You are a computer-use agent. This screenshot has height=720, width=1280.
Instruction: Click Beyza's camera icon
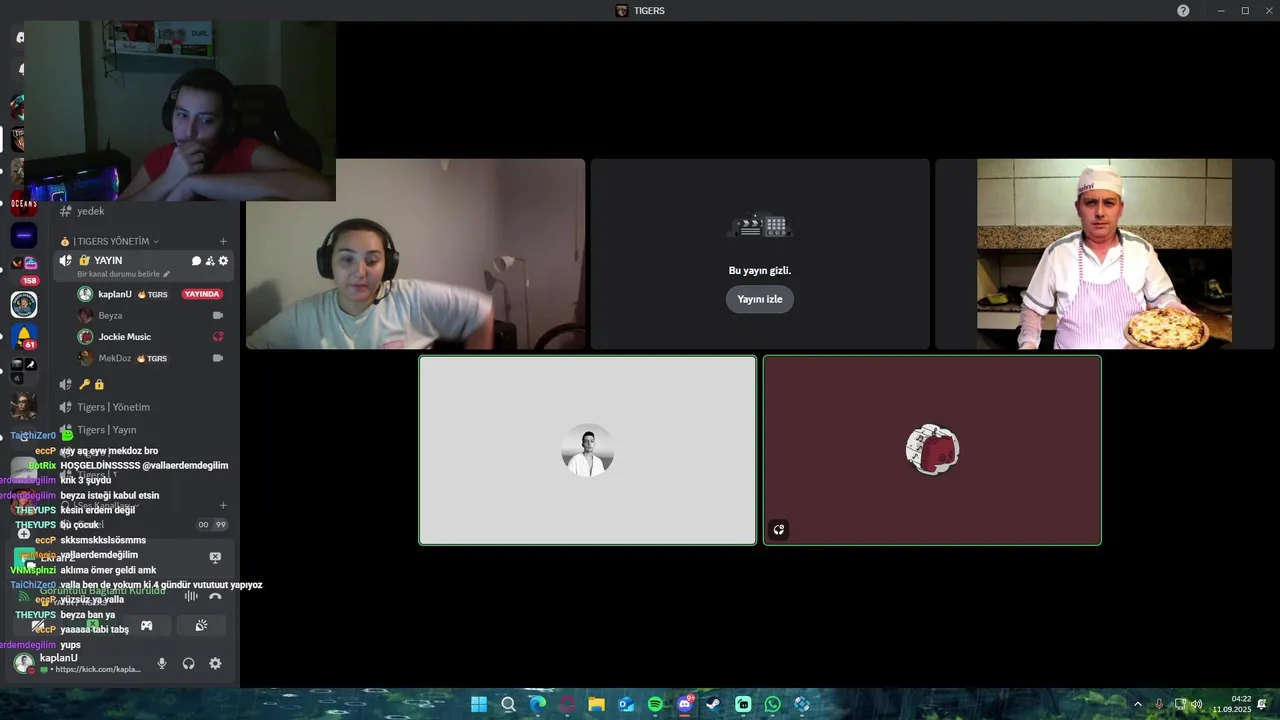coord(217,315)
